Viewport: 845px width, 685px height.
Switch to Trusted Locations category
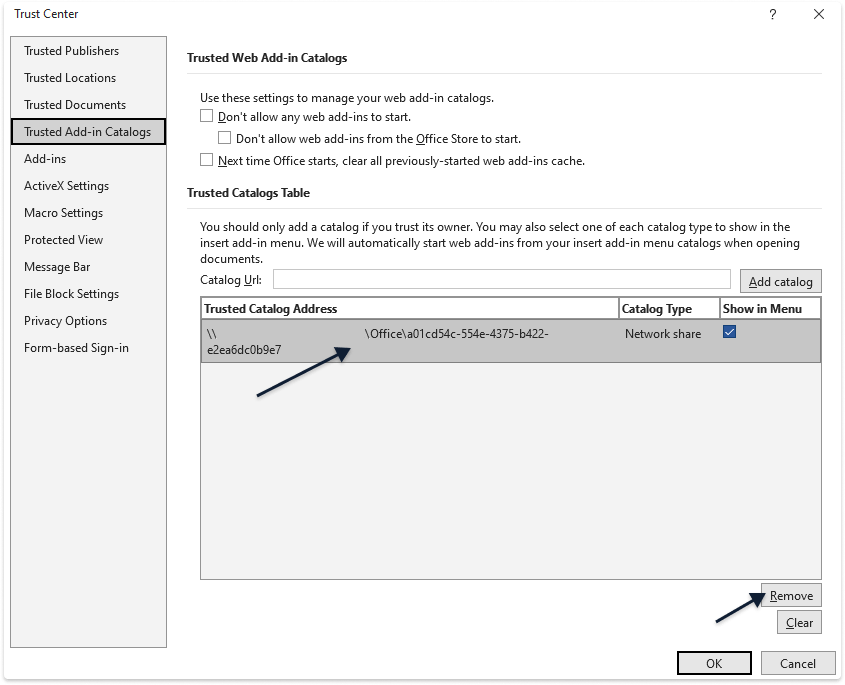pos(70,78)
